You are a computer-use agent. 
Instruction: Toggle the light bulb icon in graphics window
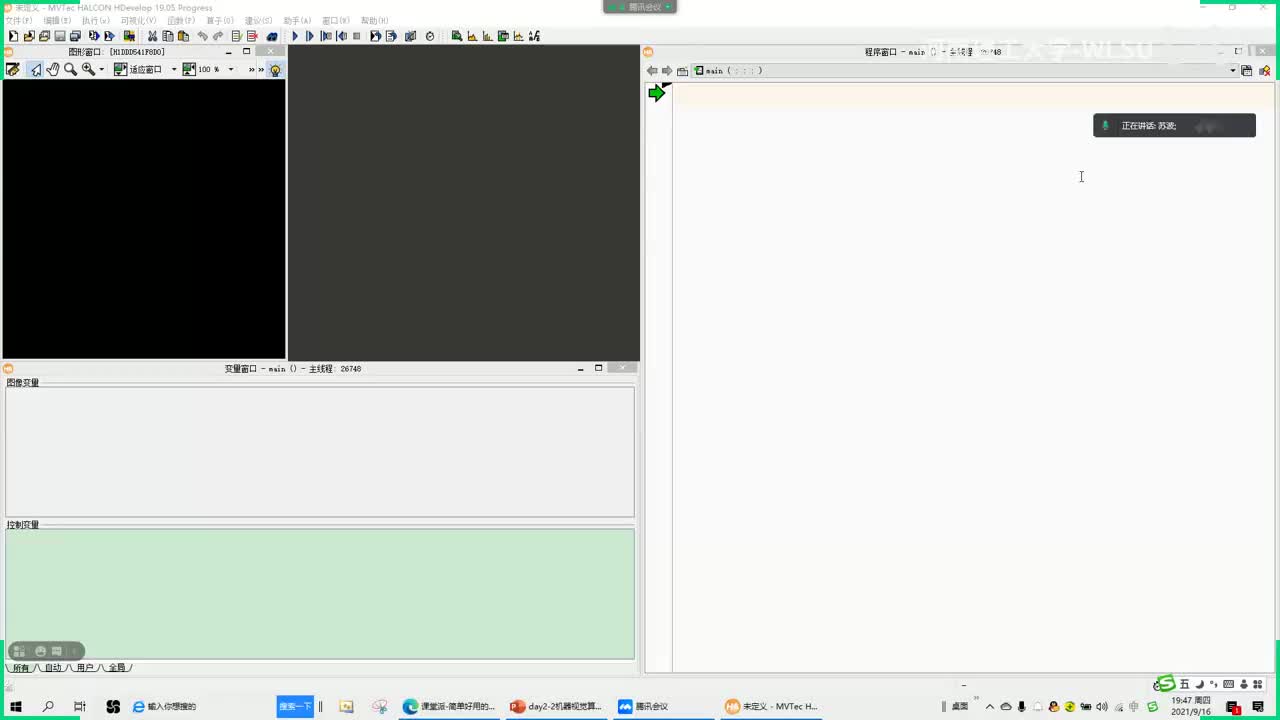[275, 69]
